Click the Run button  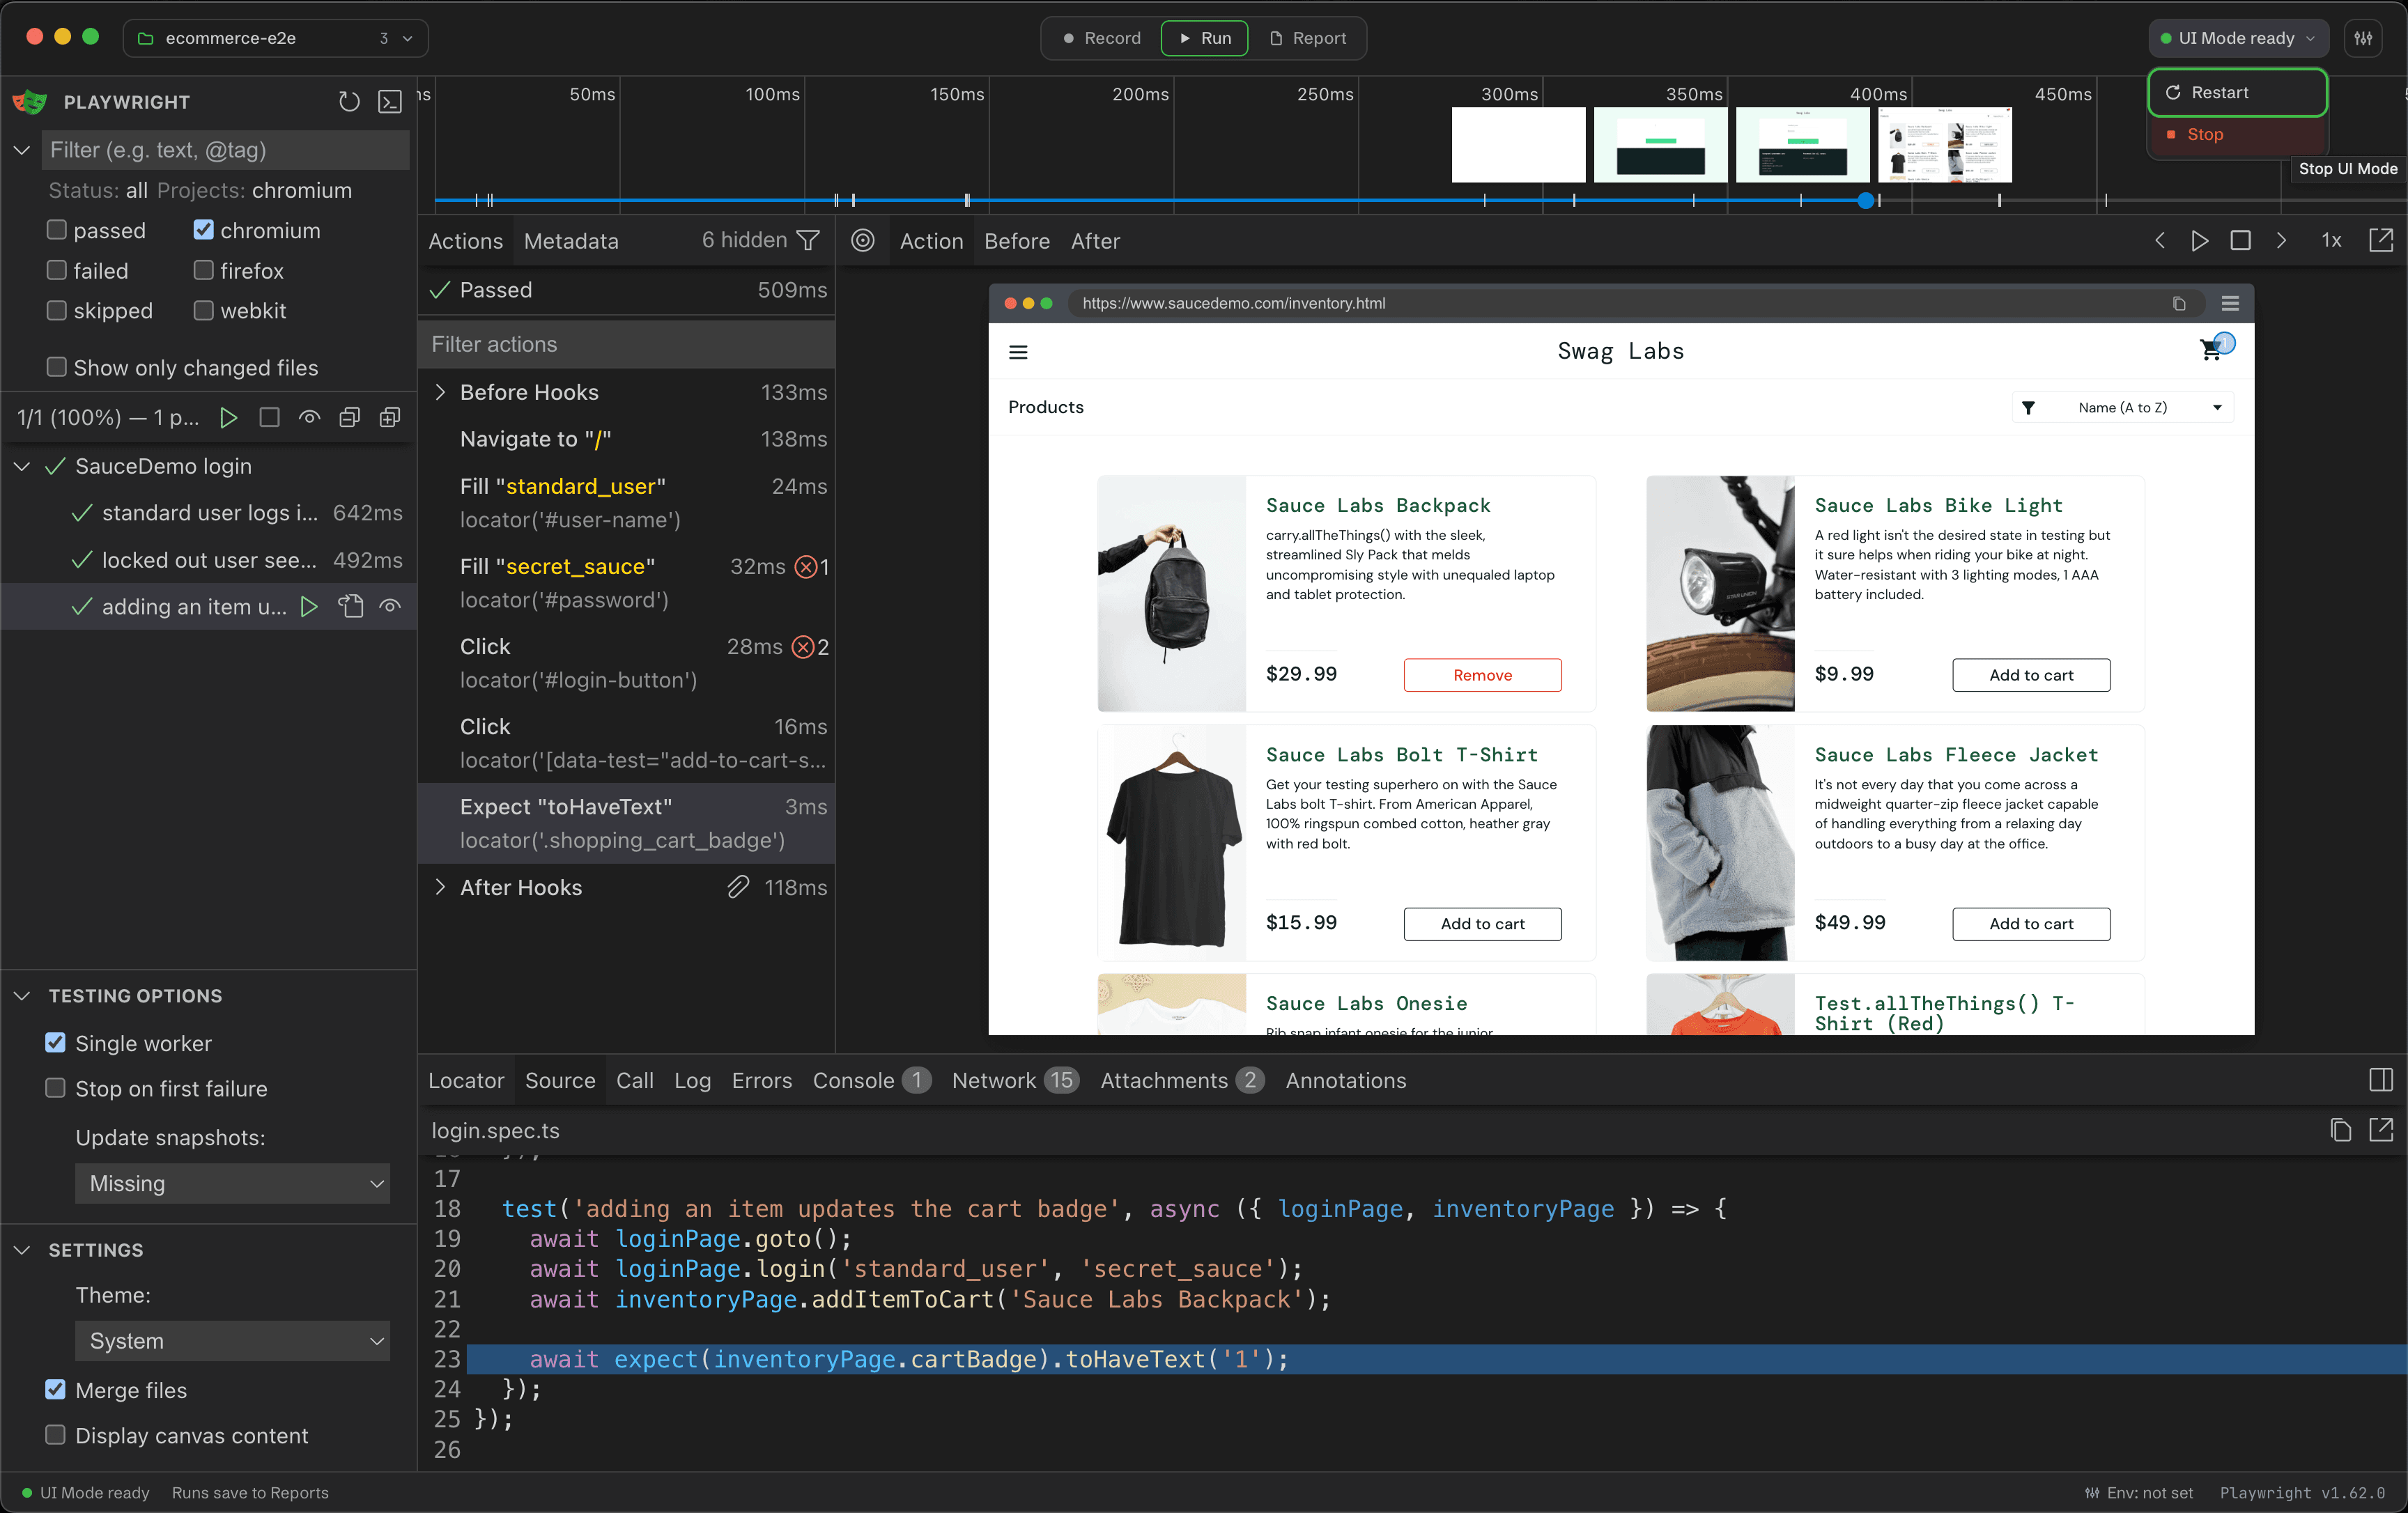click(x=1204, y=38)
